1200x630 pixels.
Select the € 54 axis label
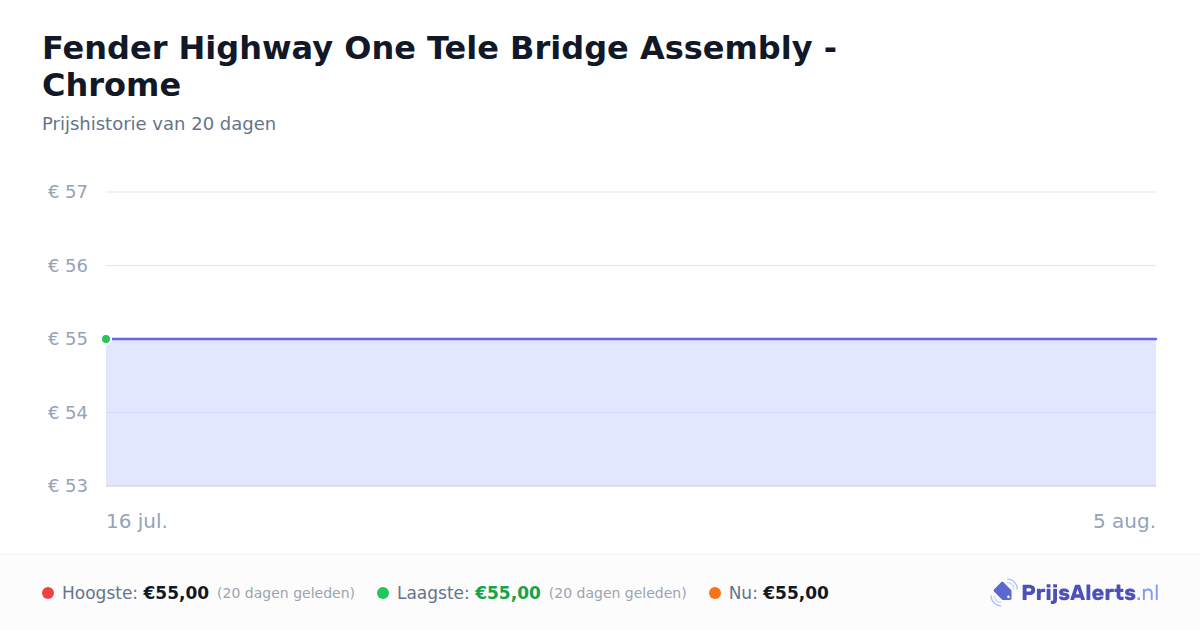pyautogui.click(x=68, y=413)
